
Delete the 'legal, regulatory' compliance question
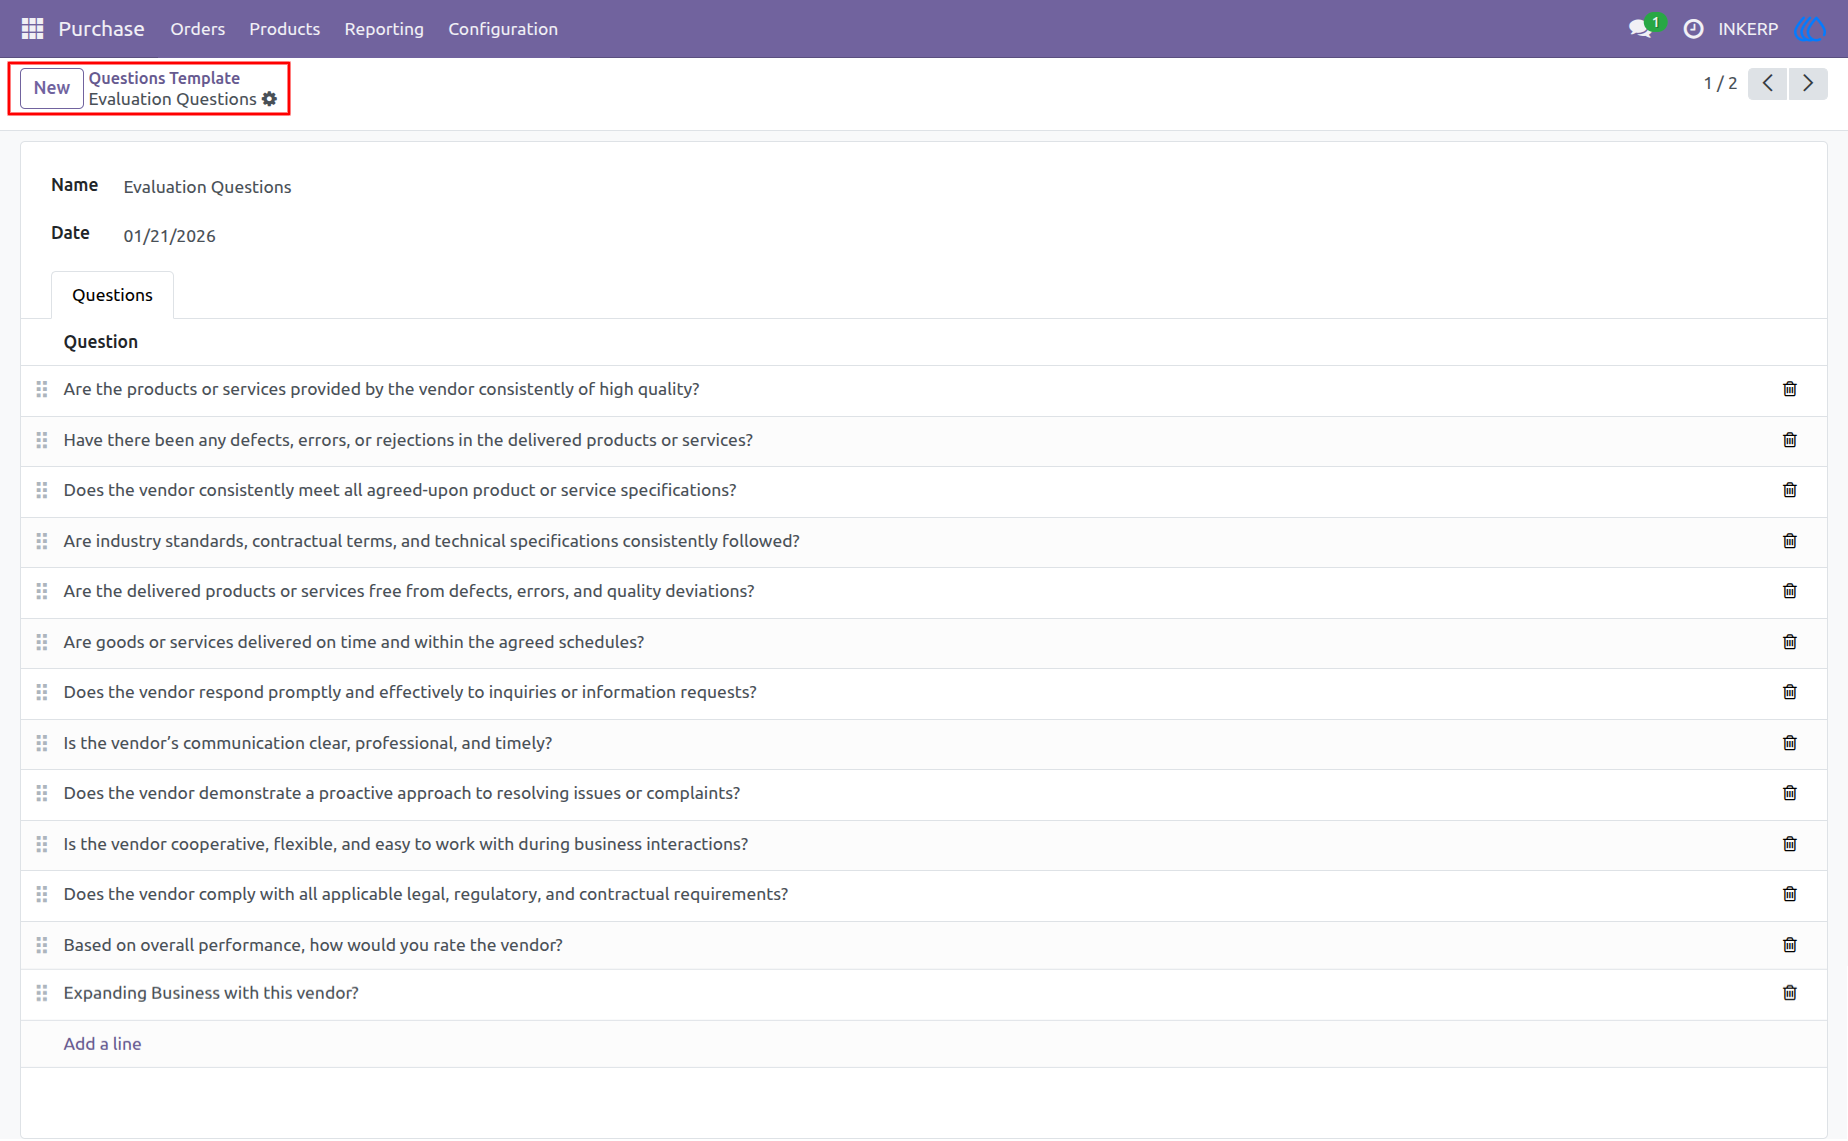[x=1789, y=894]
